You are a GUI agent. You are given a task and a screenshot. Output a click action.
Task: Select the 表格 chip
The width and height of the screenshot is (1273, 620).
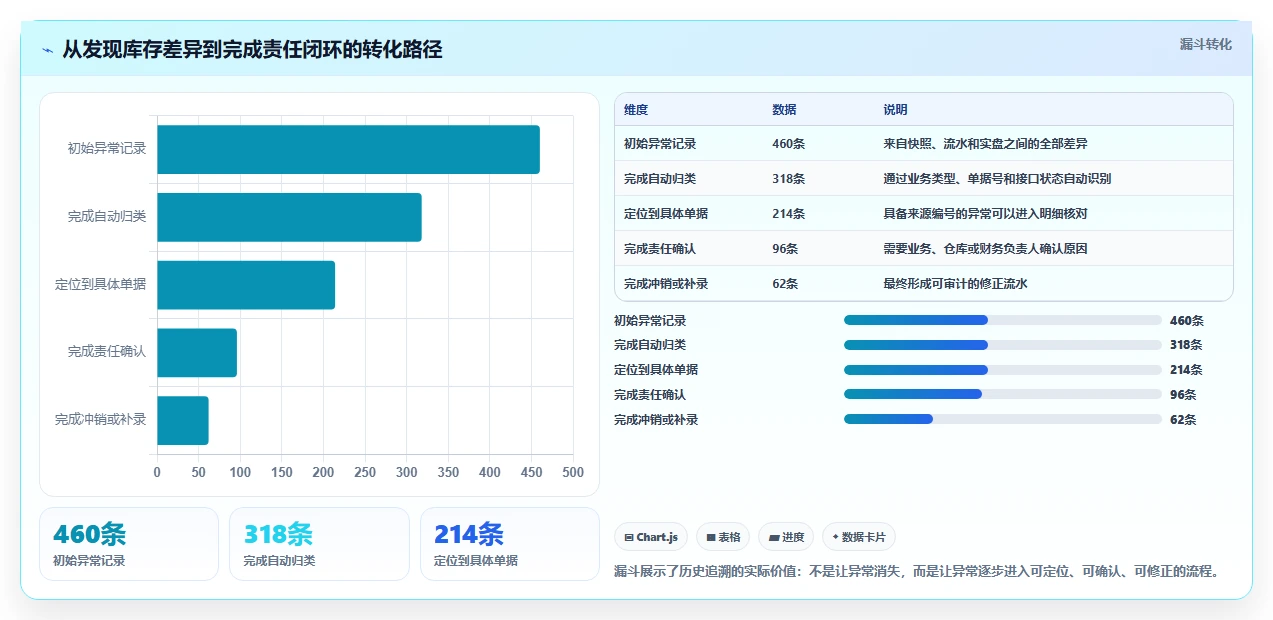coord(723,537)
